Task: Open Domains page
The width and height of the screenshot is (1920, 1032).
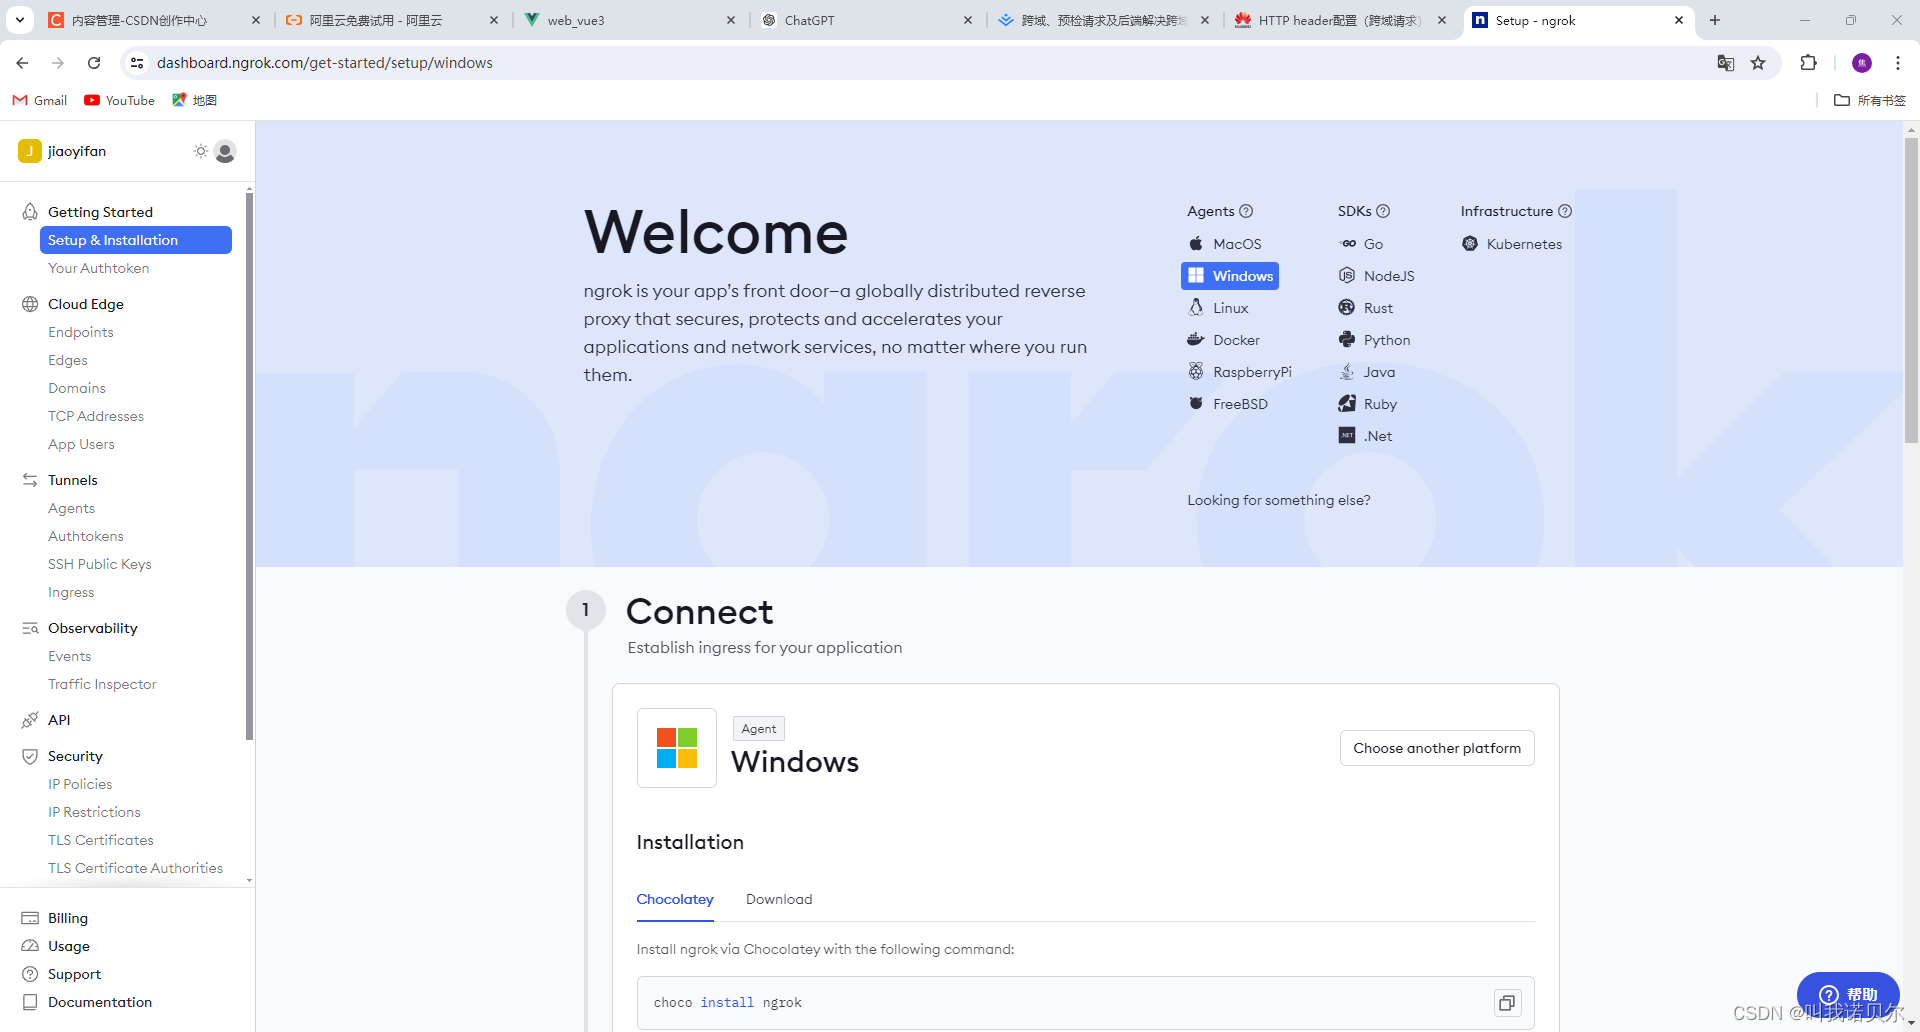Action: 77,388
